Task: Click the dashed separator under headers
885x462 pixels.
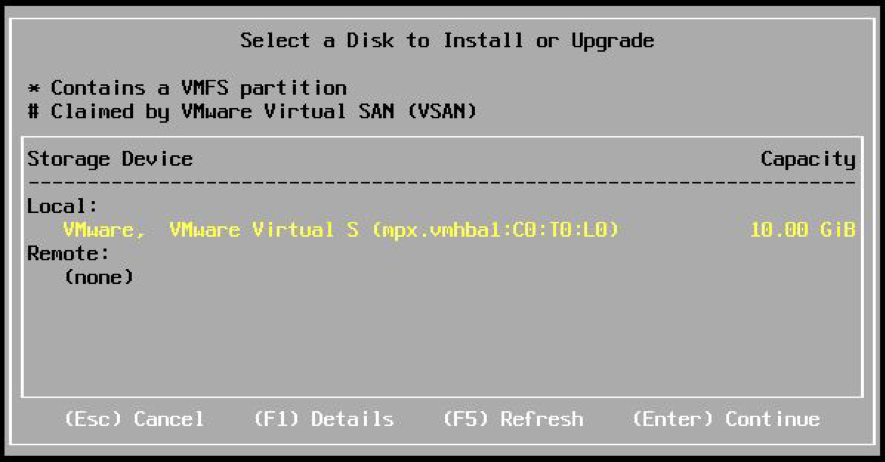Action: 440,183
